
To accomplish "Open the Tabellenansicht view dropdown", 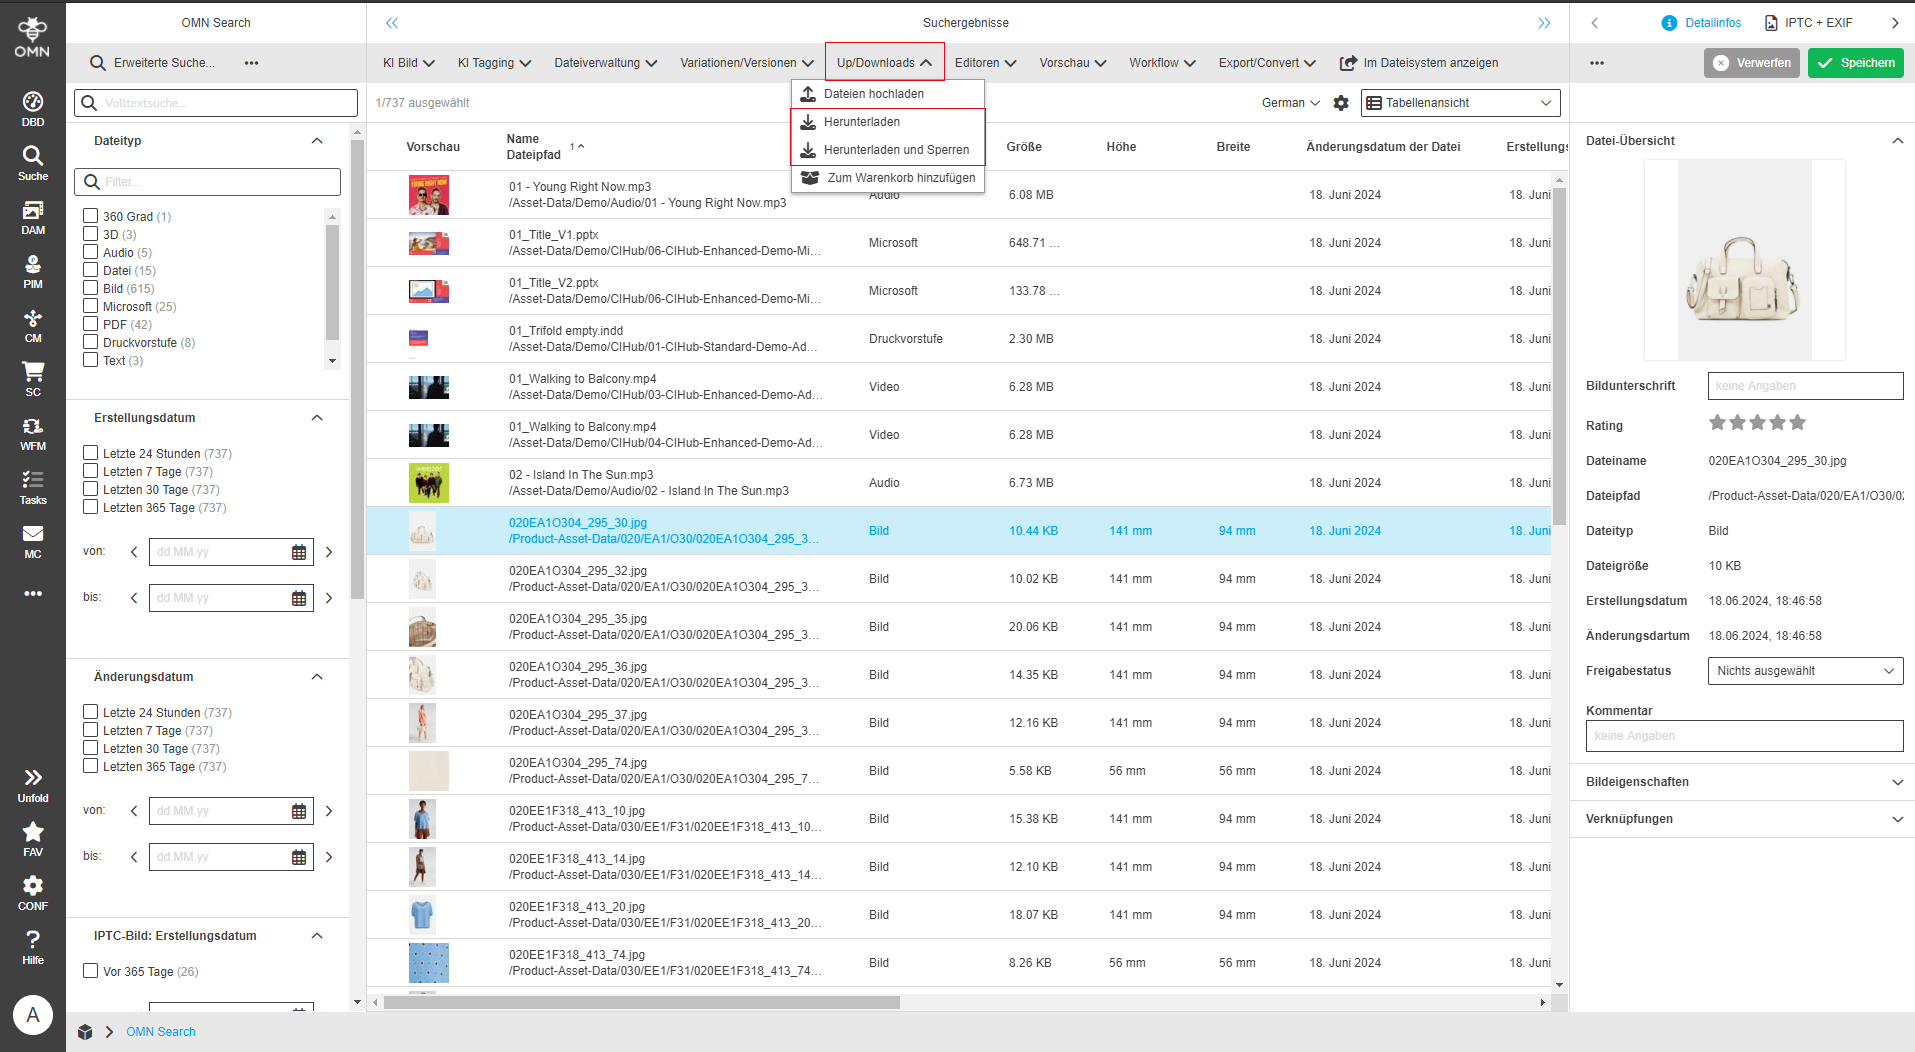I will [1459, 103].
